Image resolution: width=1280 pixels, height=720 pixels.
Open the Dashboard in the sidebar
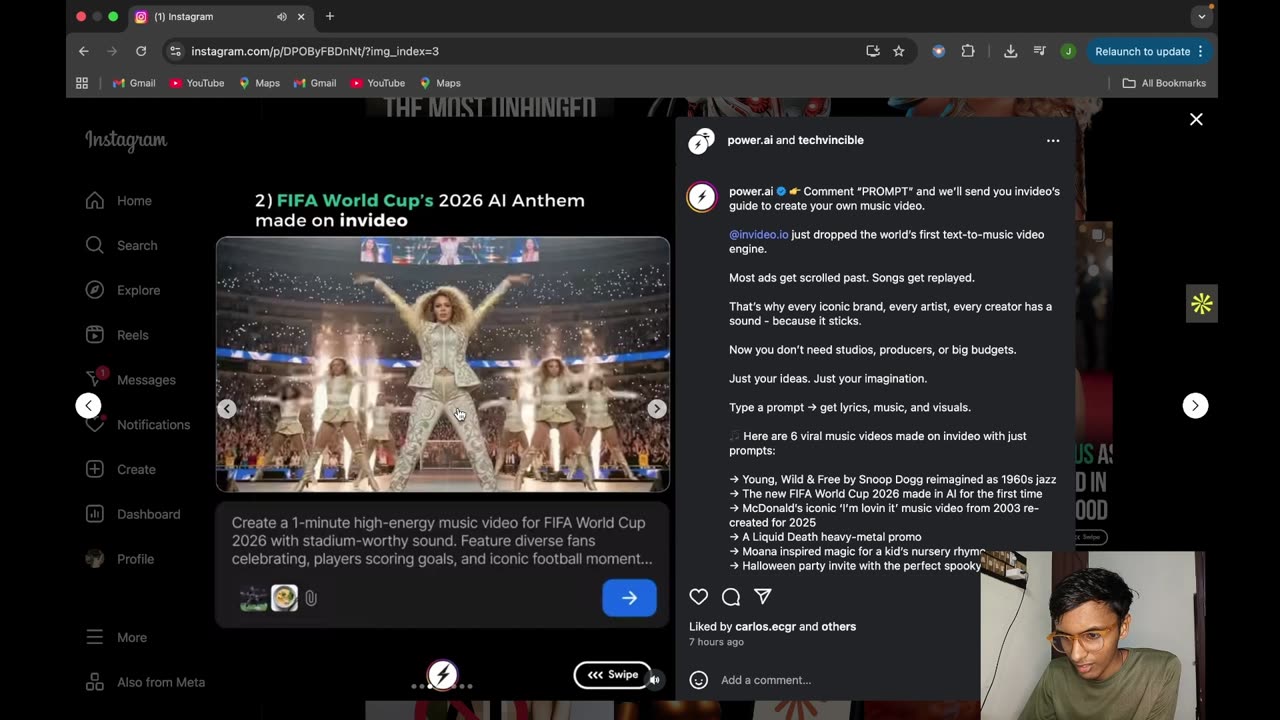click(133, 514)
